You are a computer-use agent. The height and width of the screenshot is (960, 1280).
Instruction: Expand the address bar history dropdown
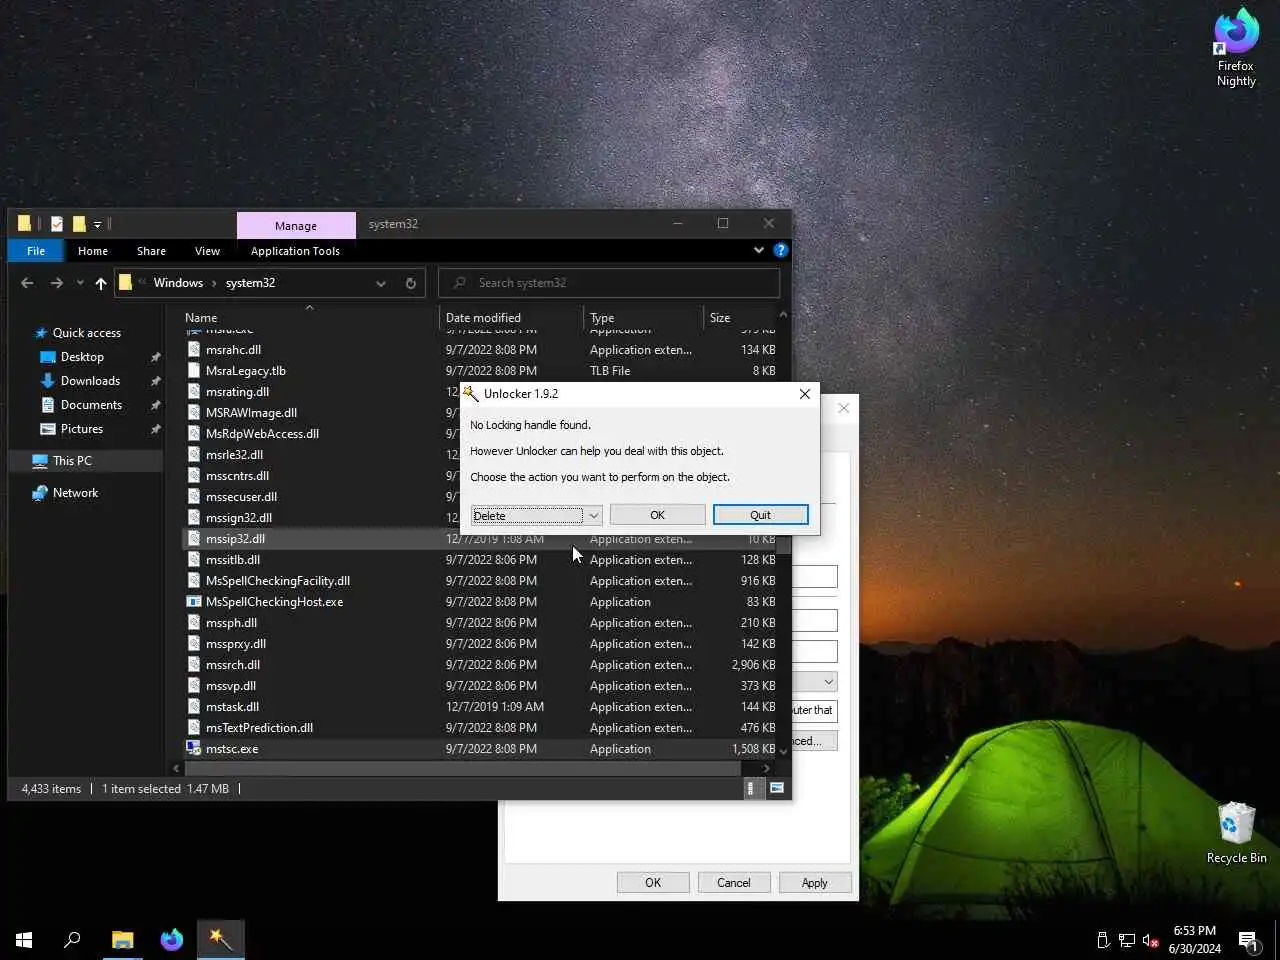click(x=381, y=283)
